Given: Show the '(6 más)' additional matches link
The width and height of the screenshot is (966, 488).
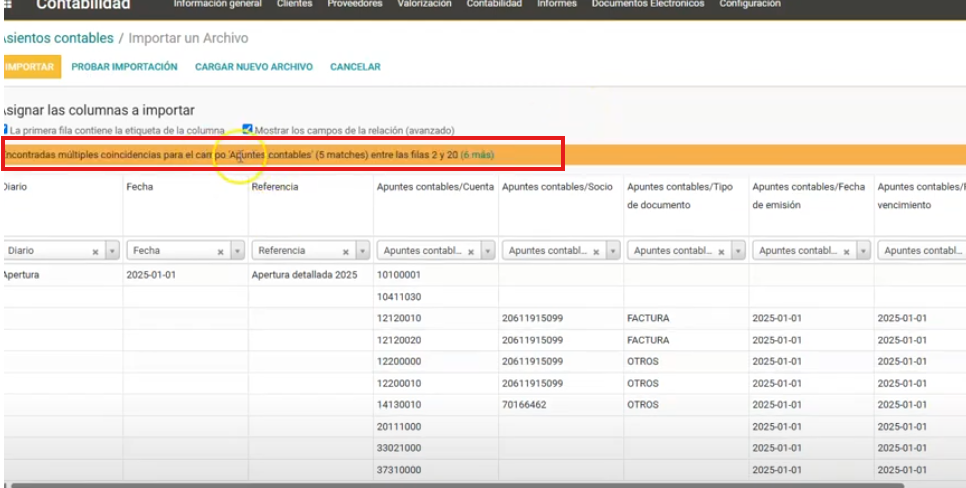Looking at the screenshot, I should tap(477, 155).
